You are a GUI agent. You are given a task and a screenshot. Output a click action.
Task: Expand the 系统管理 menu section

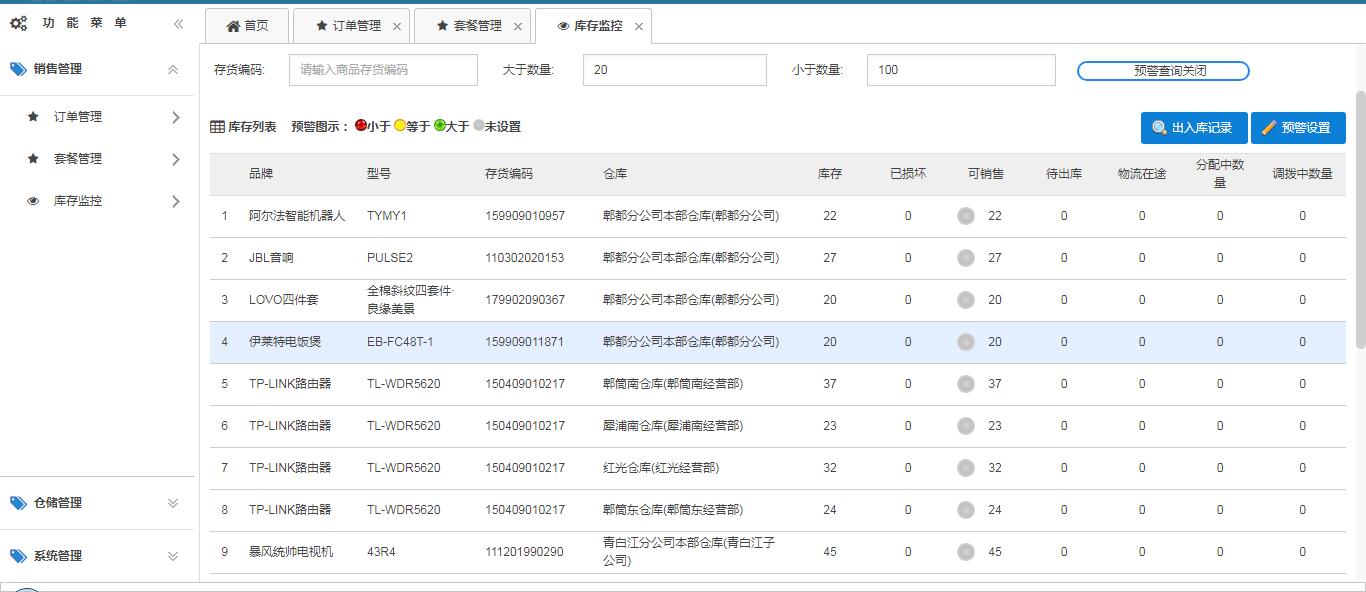tap(173, 556)
